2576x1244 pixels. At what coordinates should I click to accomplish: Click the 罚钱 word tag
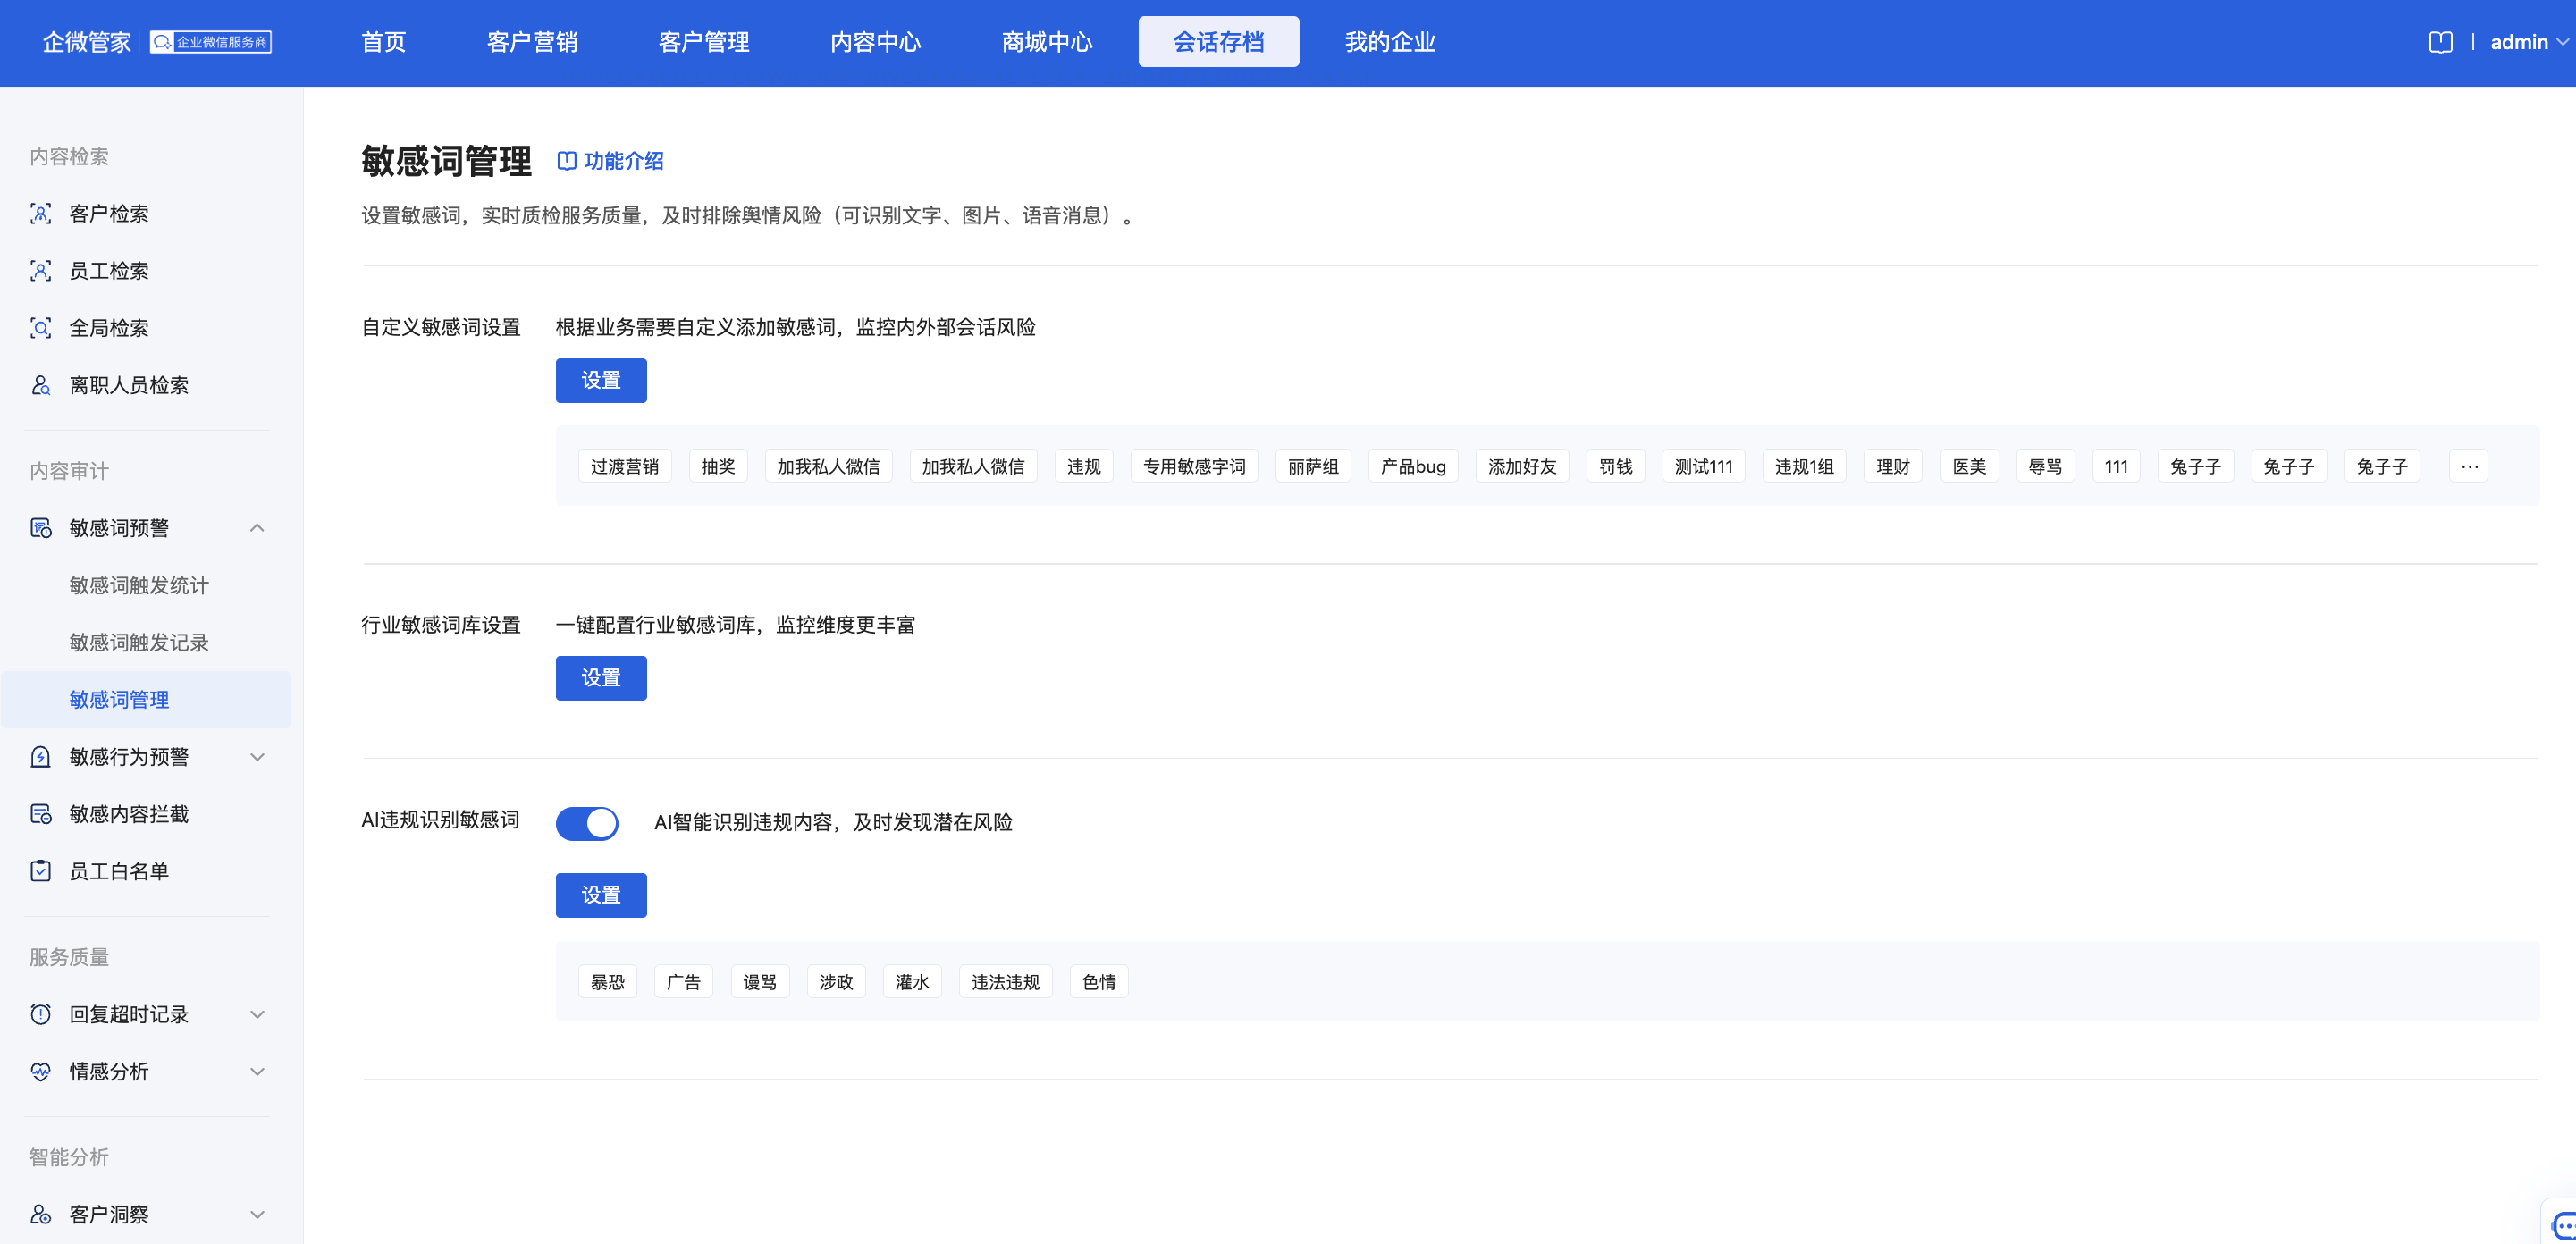1616,466
